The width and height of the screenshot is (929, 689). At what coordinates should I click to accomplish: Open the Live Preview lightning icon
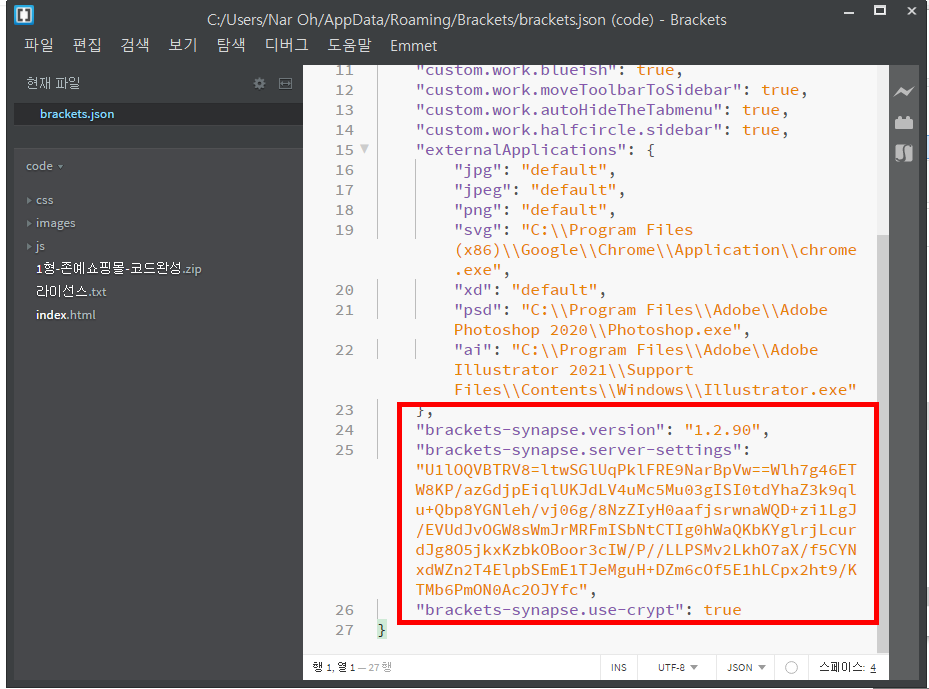click(x=904, y=91)
